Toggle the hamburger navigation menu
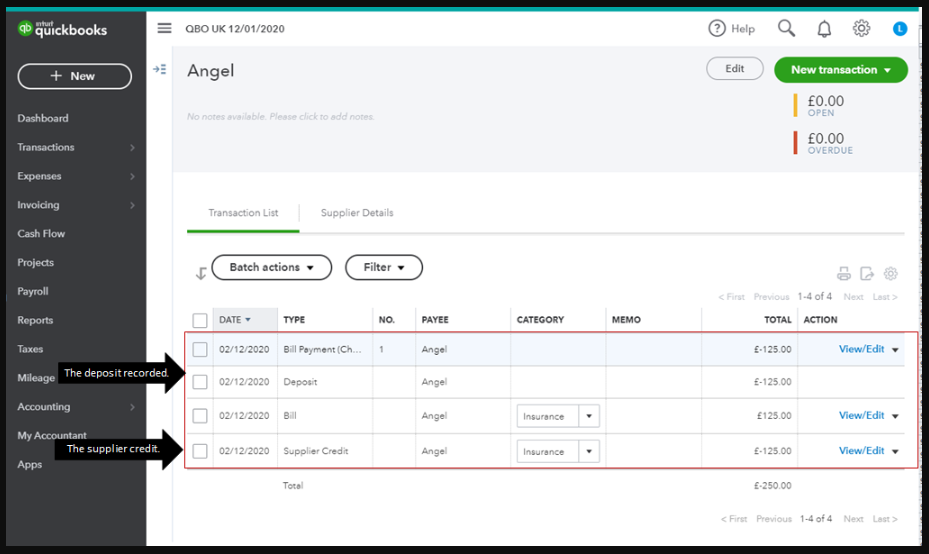This screenshot has height=554, width=929. 164,28
